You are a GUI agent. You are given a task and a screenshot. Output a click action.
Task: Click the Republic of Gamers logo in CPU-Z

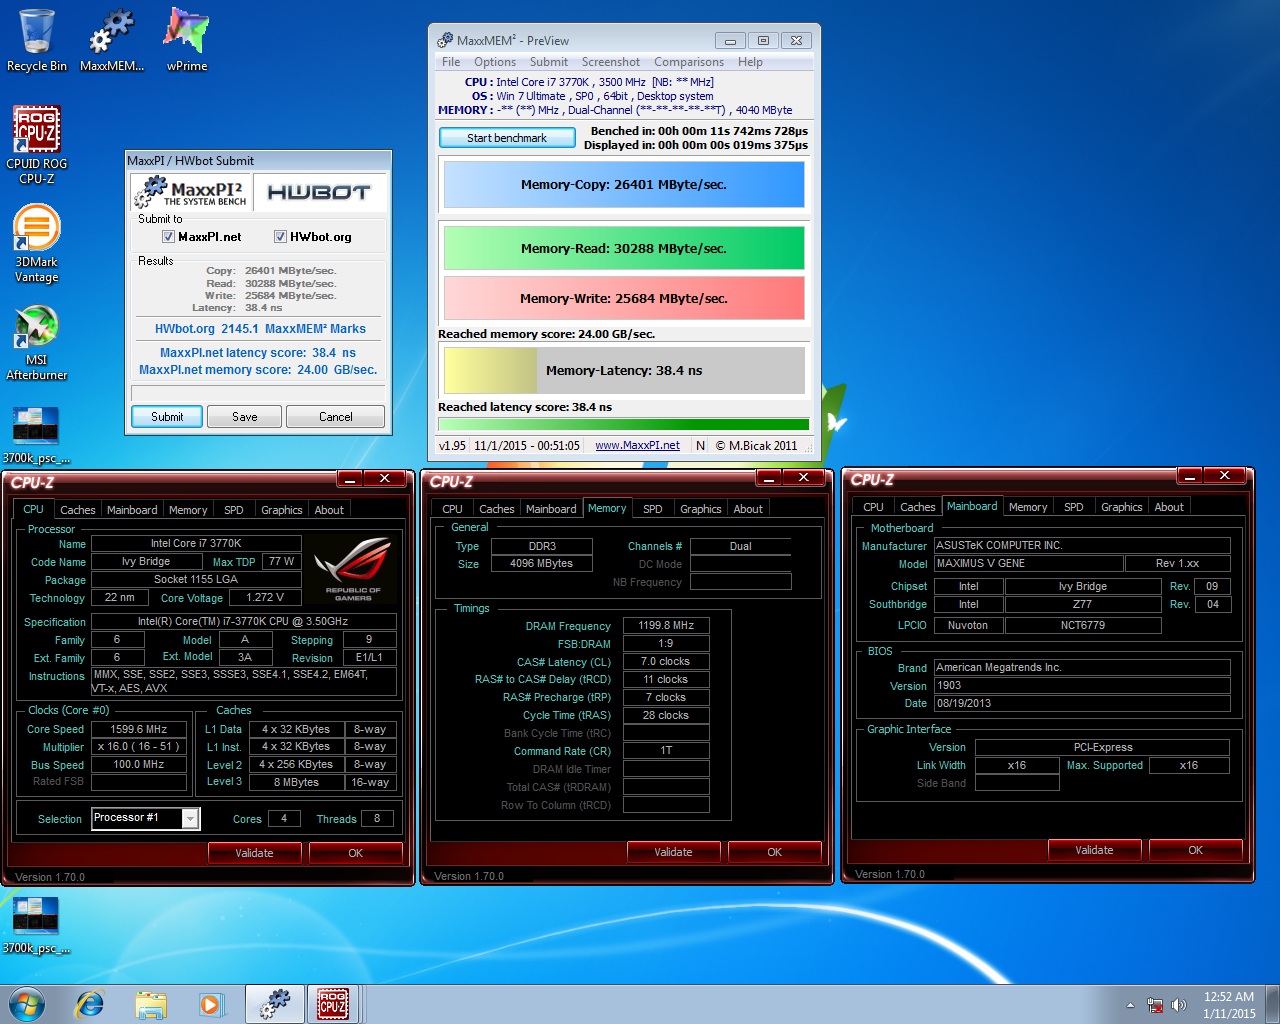click(354, 568)
